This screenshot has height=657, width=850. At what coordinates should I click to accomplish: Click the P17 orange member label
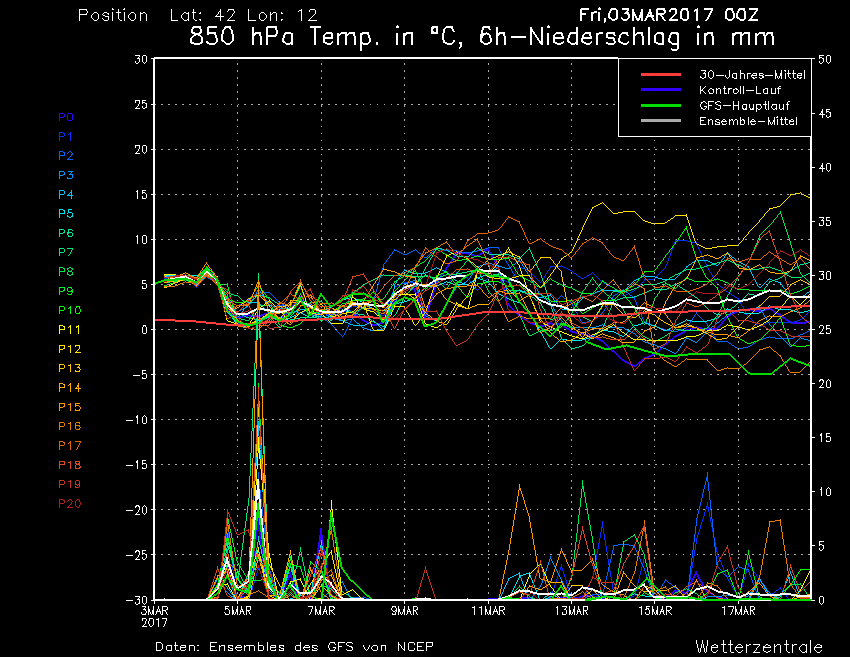tap(70, 446)
